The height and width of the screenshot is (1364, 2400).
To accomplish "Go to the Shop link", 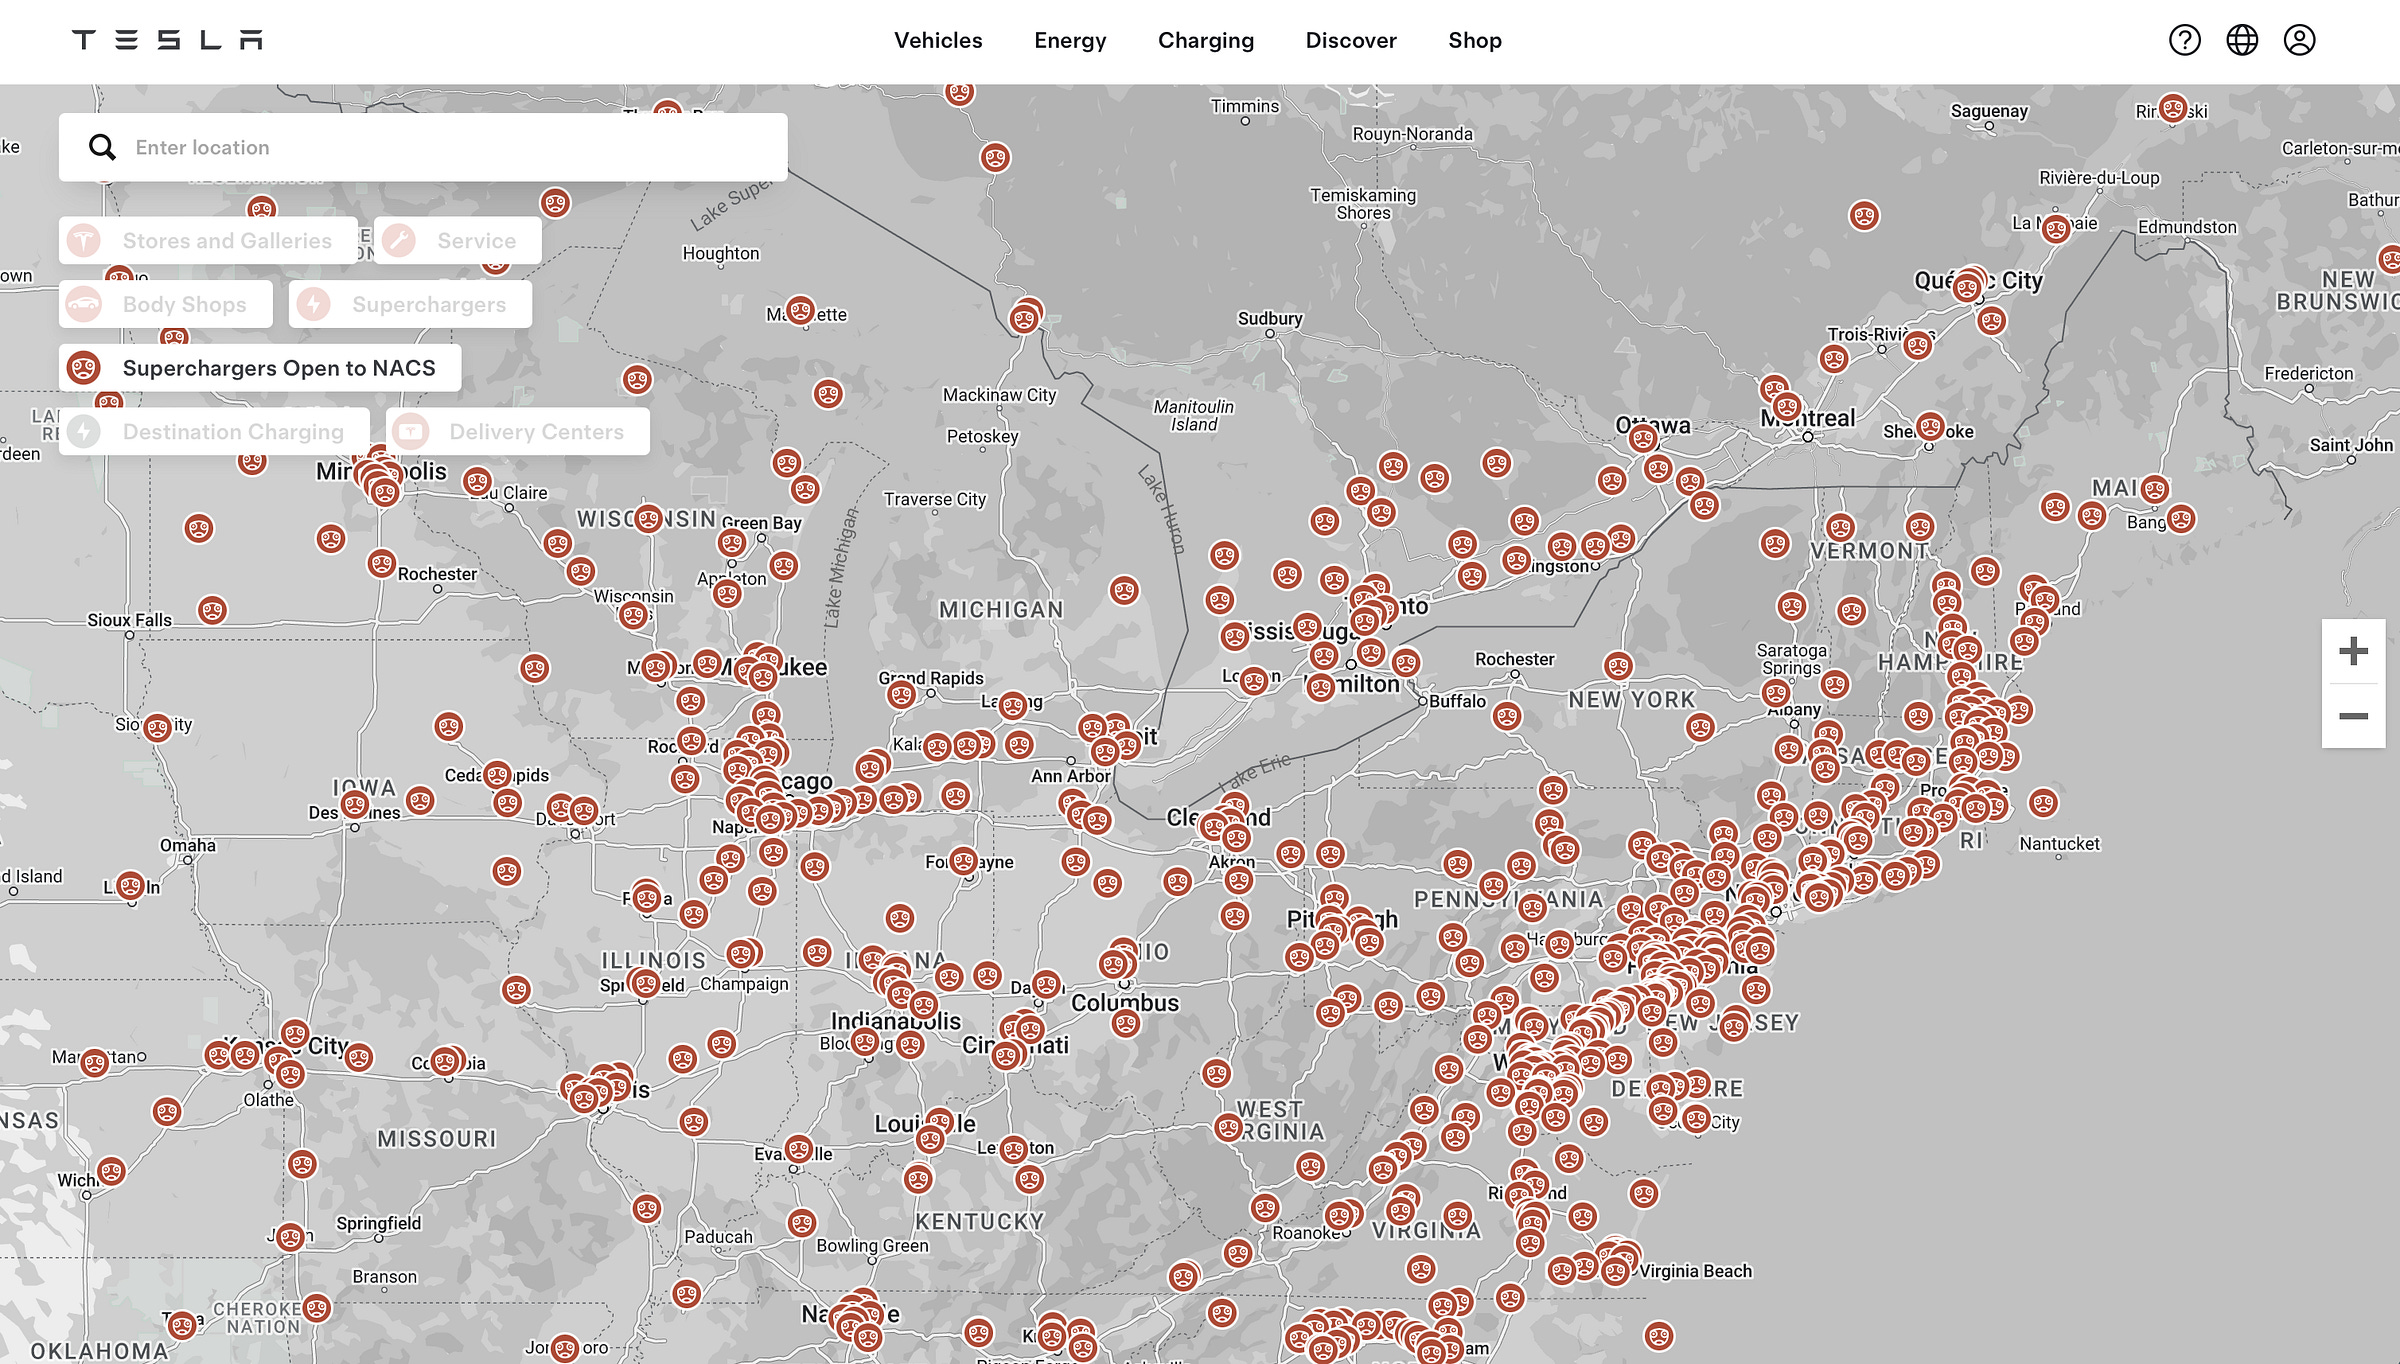I will [1474, 40].
